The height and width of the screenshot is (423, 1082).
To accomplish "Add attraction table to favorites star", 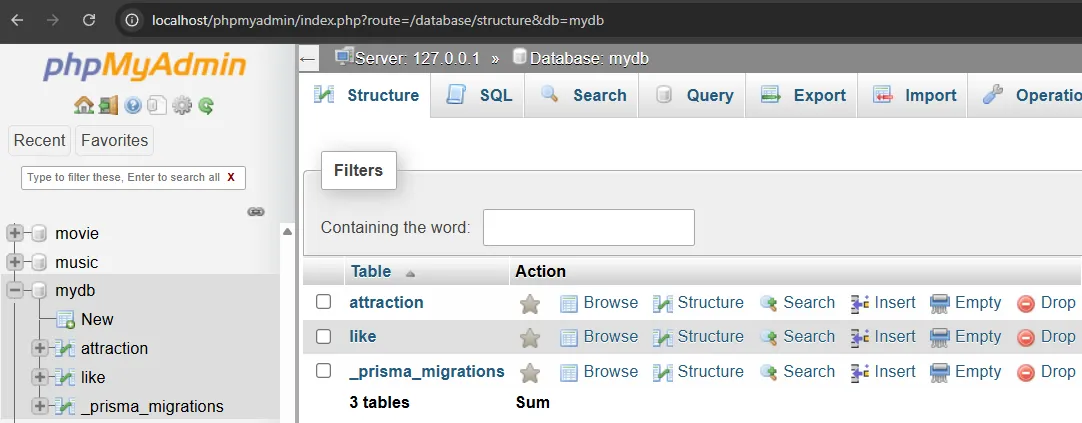I will [530, 304].
